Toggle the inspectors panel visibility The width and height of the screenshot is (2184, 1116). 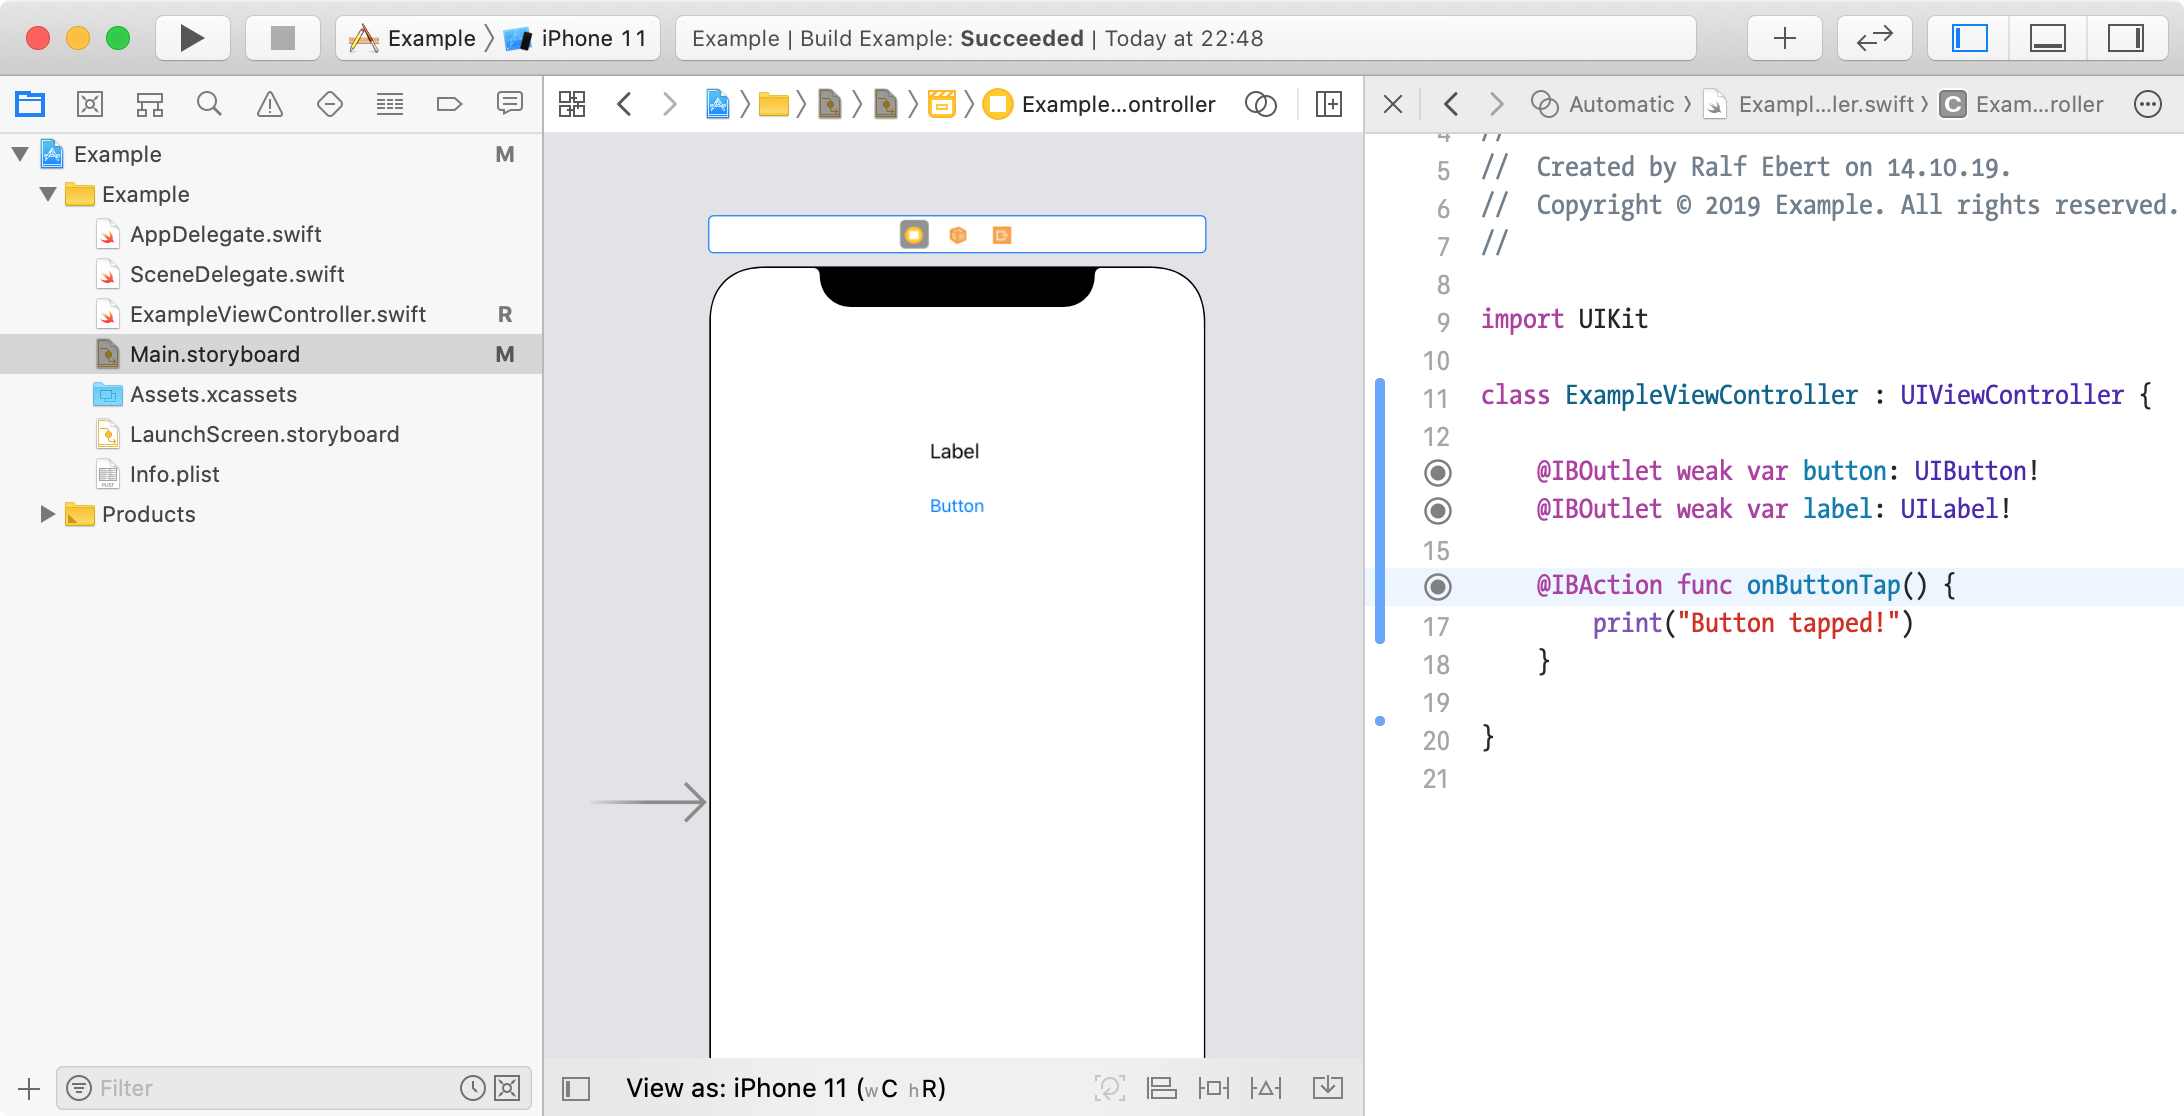pyautogui.click(x=2125, y=38)
